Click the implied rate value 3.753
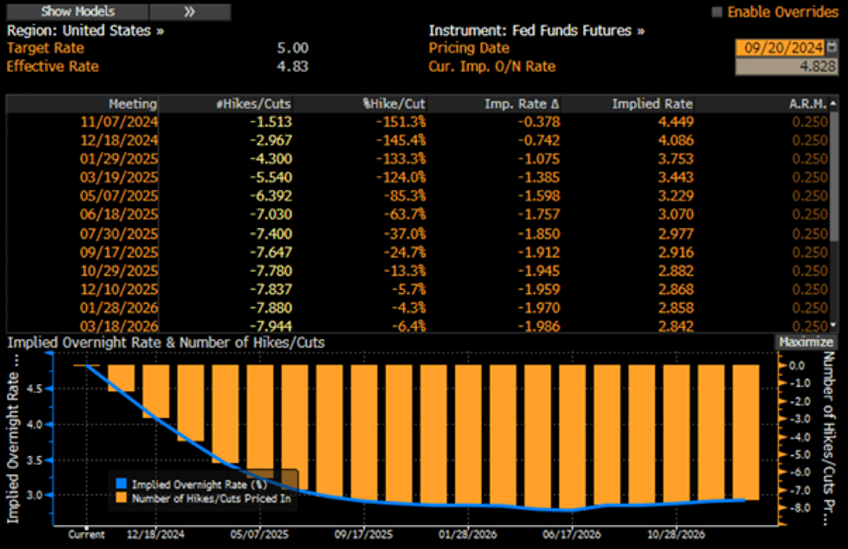Image resolution: width=848 pixels, height=549 pixels. click(x=675, y=158)
